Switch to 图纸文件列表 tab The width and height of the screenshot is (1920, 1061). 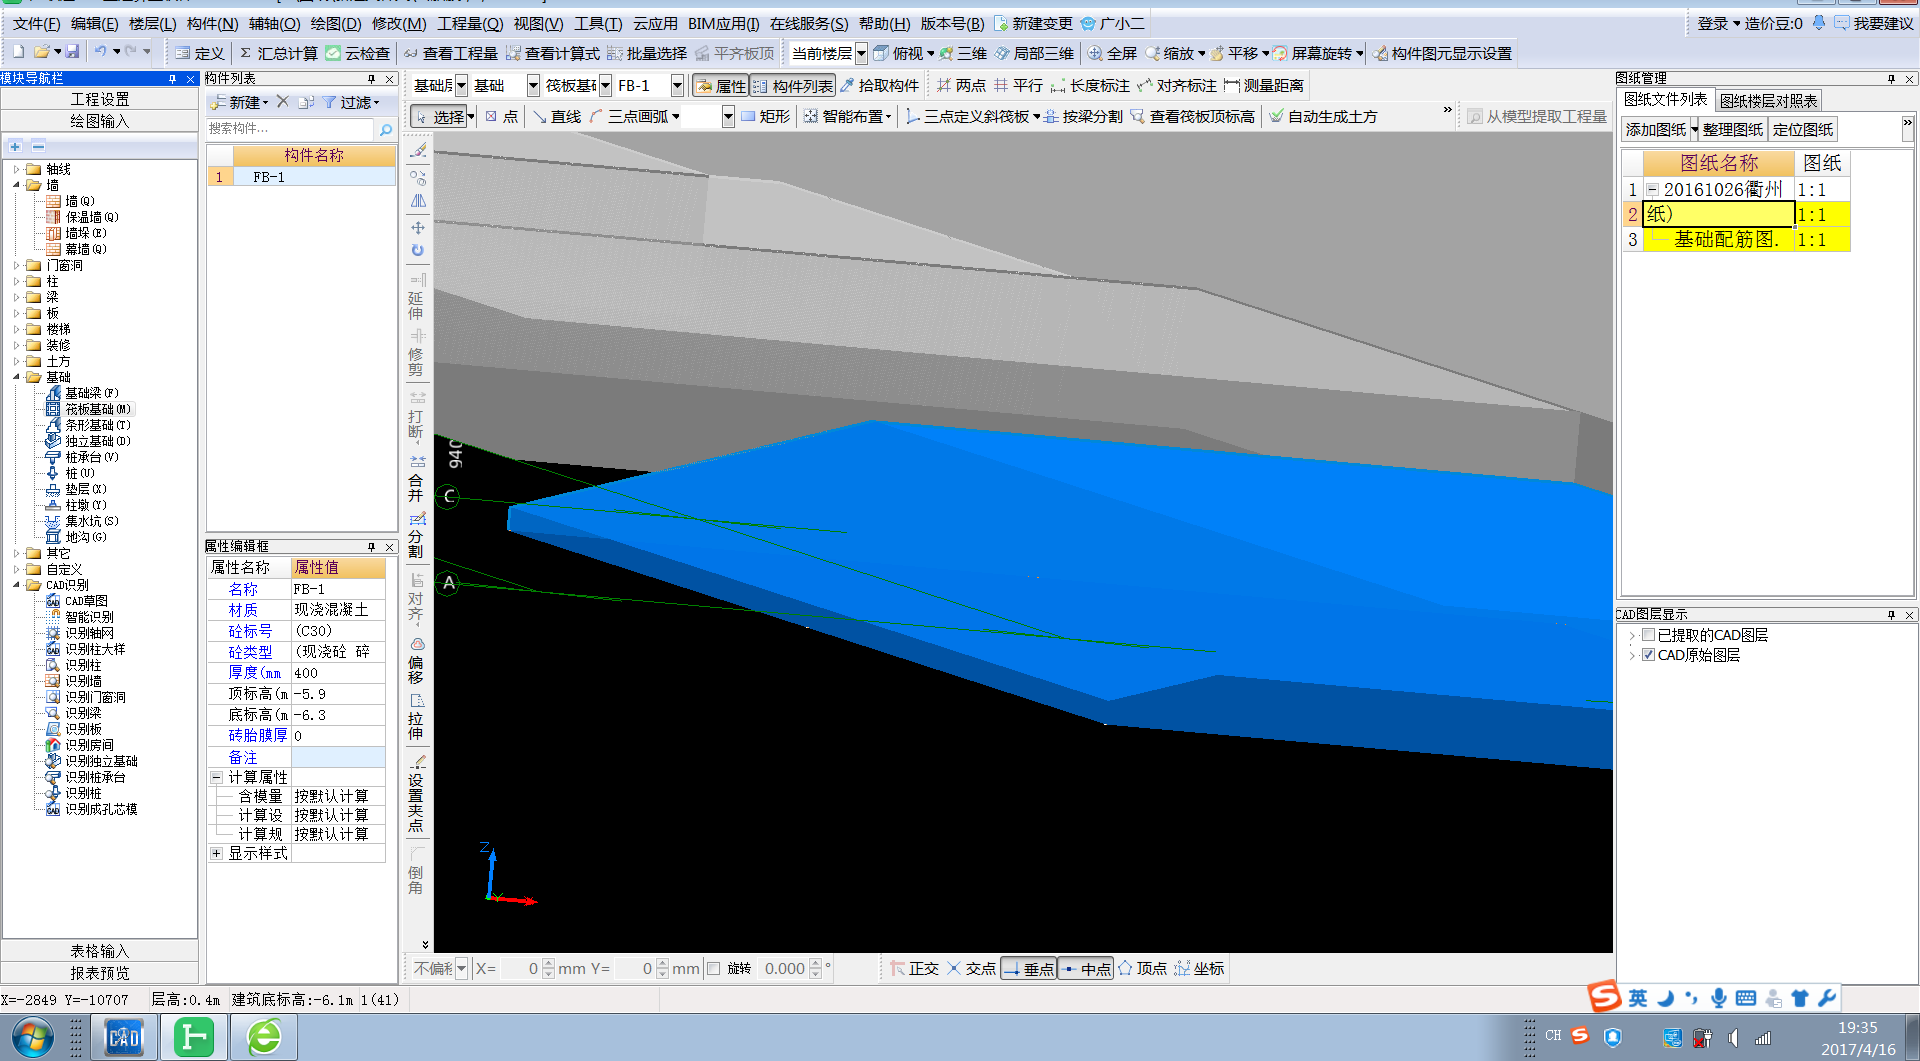point(1666,100)
